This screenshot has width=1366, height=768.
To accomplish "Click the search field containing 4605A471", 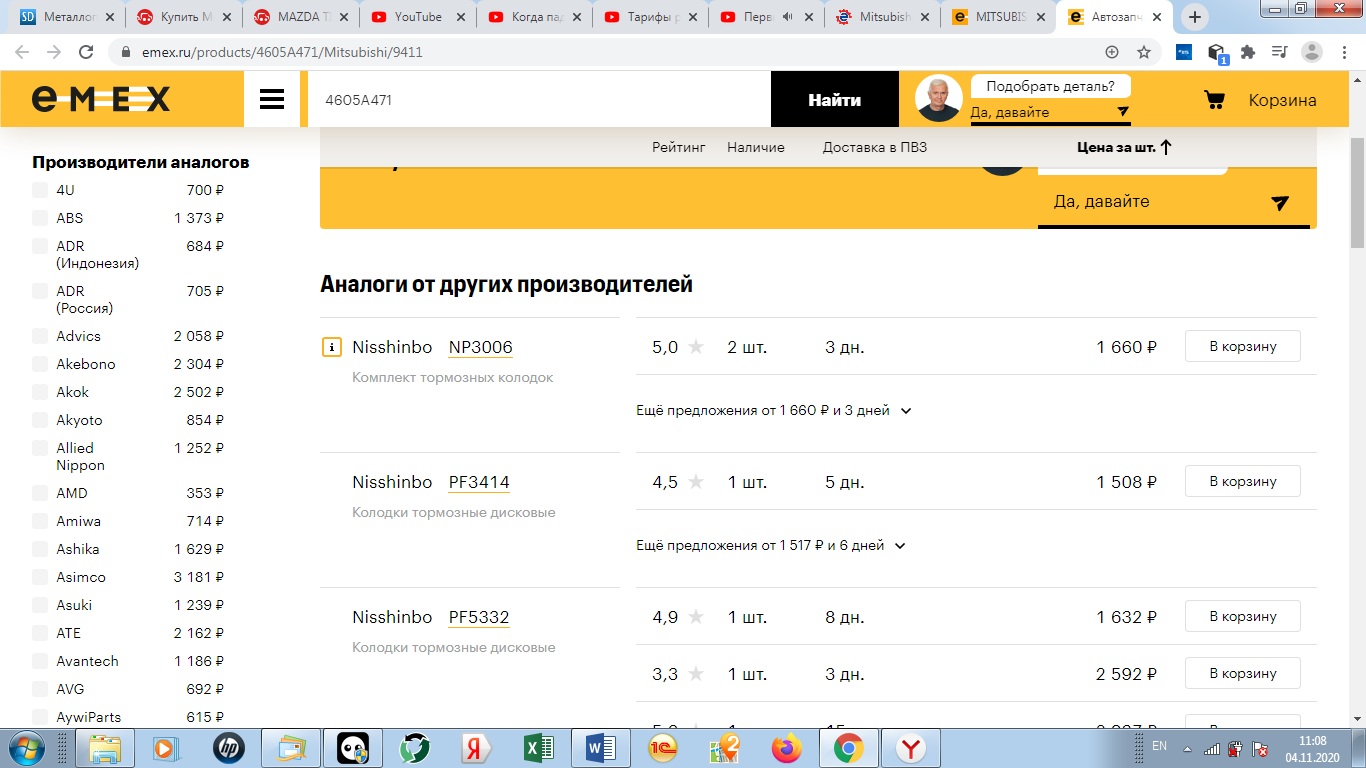I will (x=538, y=100).
